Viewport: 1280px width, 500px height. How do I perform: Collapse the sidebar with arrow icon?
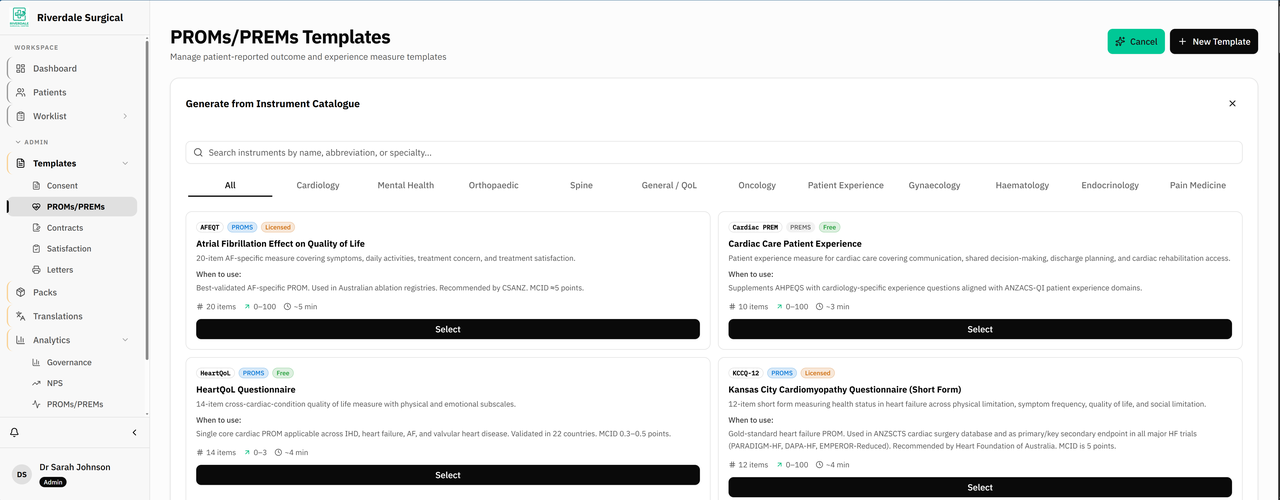coord(135,432)
